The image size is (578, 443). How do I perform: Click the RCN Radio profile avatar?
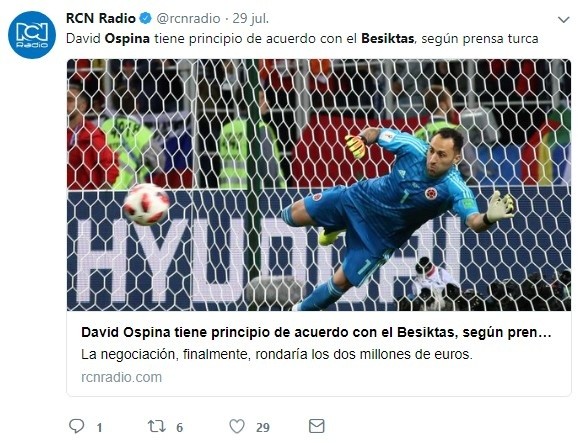(32, 35)
